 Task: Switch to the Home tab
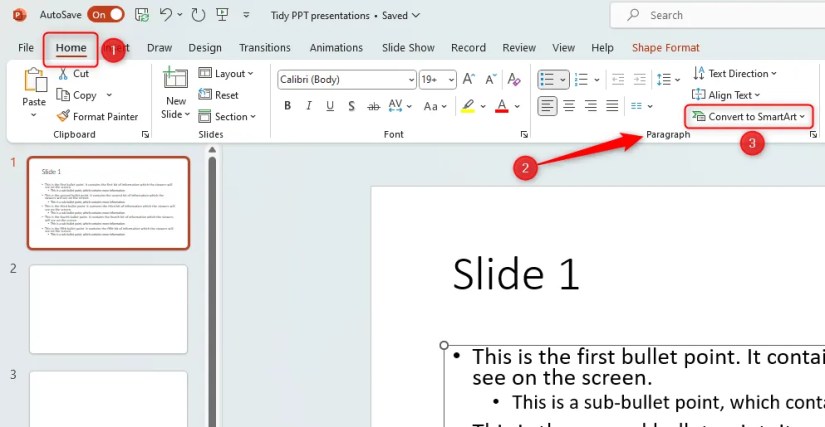[x=71, y=48]
